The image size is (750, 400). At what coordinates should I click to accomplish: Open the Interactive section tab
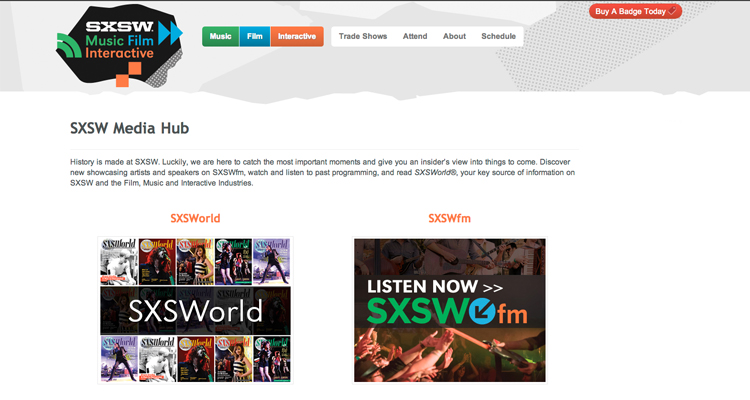pyautogui.click(x=297, y=36)
